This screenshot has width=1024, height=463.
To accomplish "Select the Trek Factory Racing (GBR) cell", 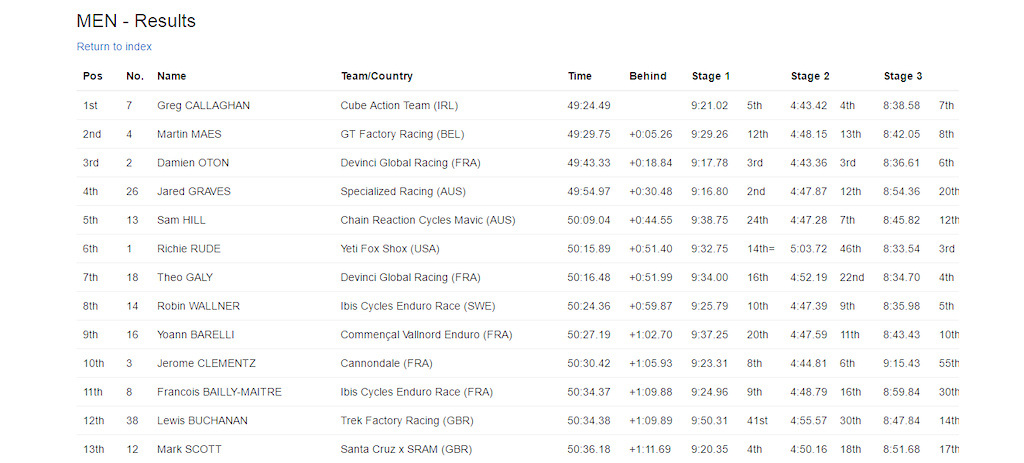I will click(x=407, y=421).
